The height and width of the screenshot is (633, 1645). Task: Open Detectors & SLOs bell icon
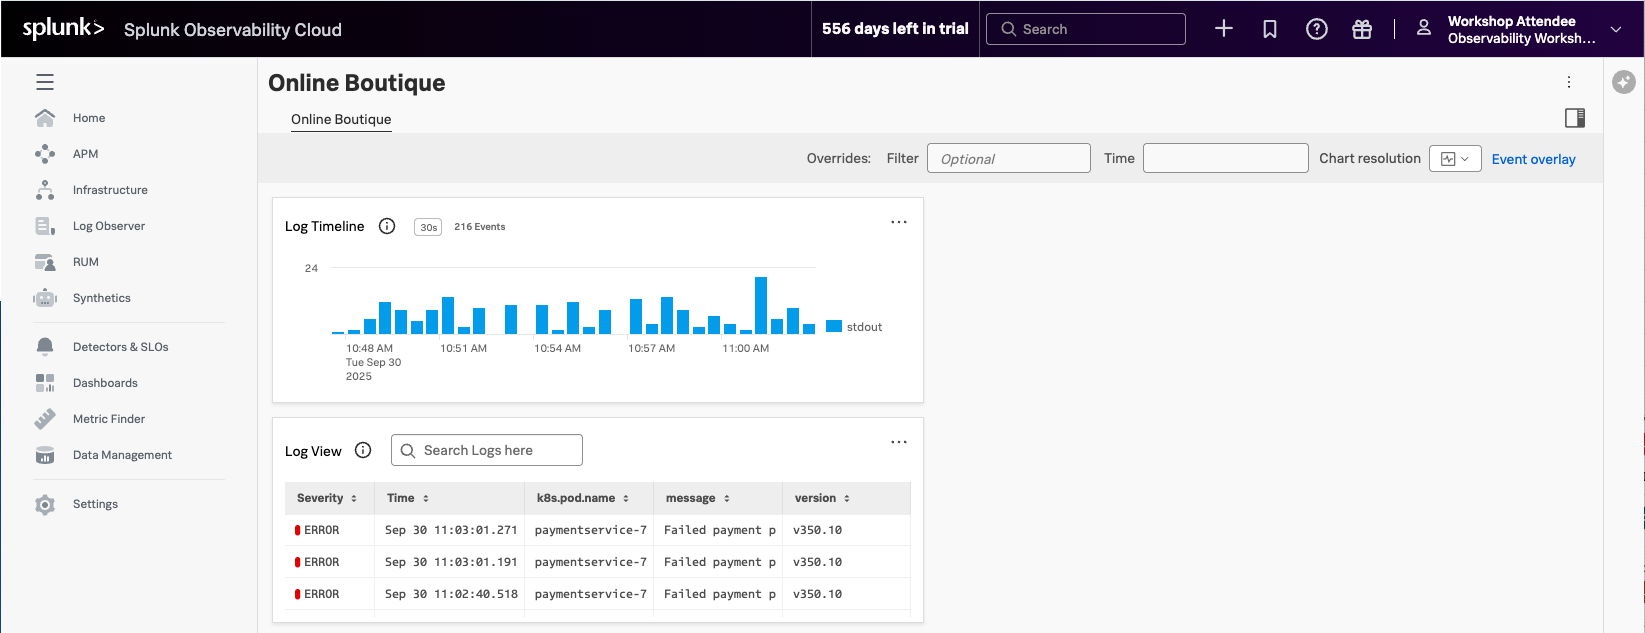point(45,347)
